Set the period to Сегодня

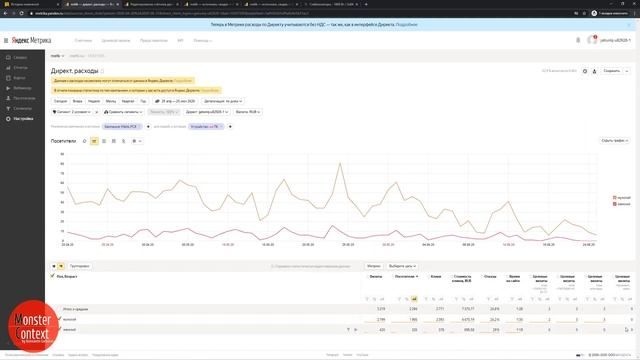(x=60, y=101)
